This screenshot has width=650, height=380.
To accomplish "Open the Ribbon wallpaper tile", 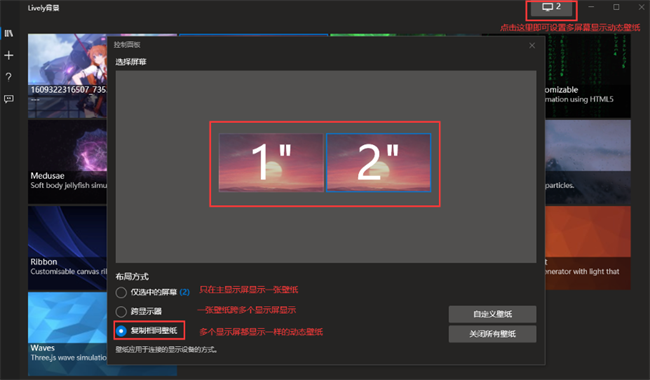I will coord(68,248).
